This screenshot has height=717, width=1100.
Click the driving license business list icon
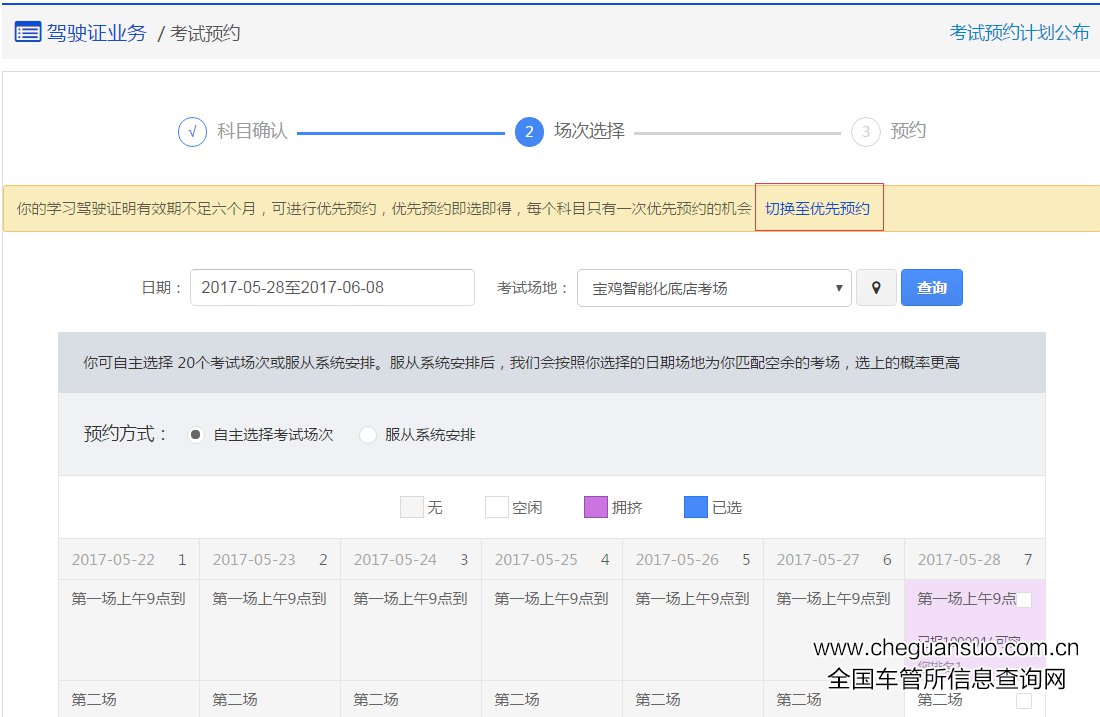pos(27,32)
